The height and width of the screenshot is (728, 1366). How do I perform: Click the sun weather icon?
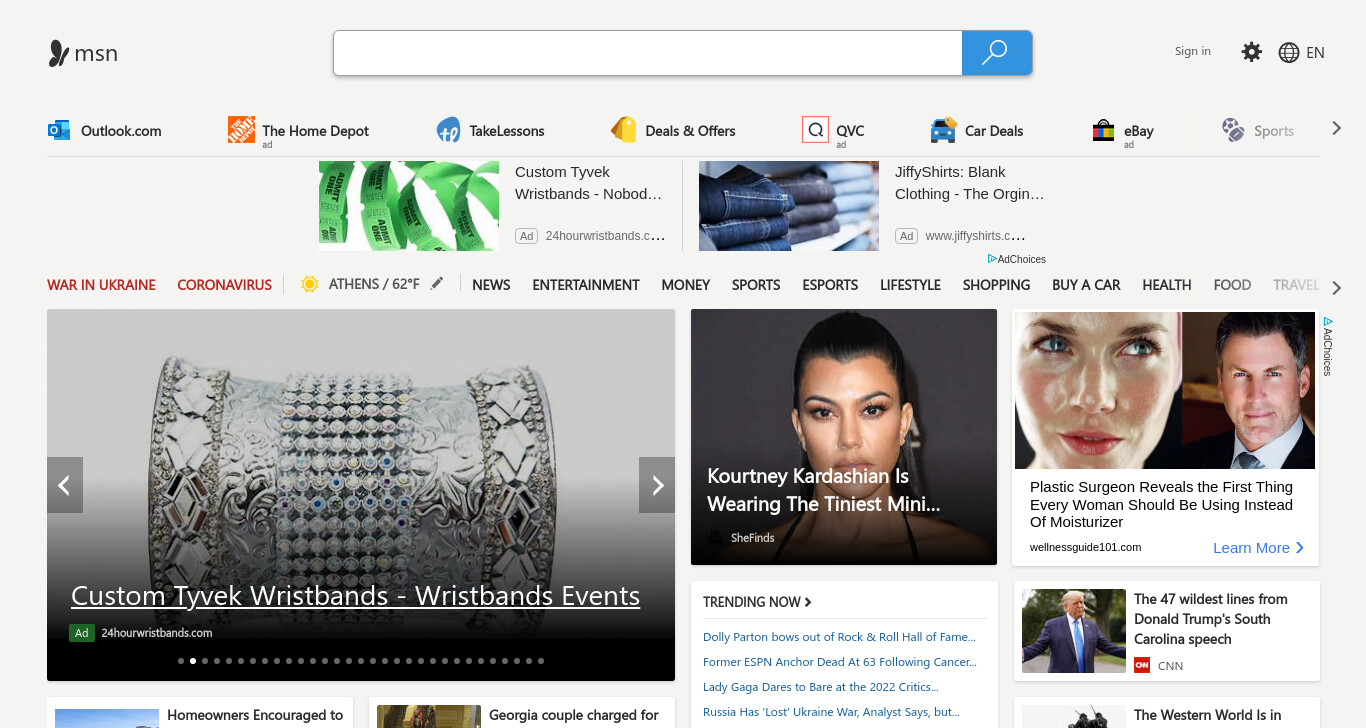pos(310,284)
